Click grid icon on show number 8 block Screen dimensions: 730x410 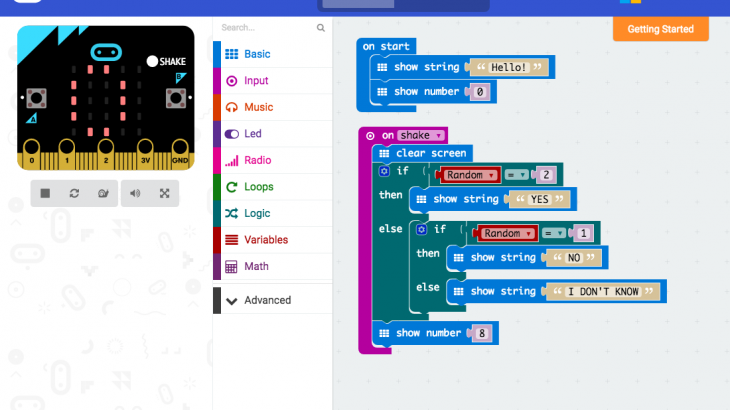[384, 333]
